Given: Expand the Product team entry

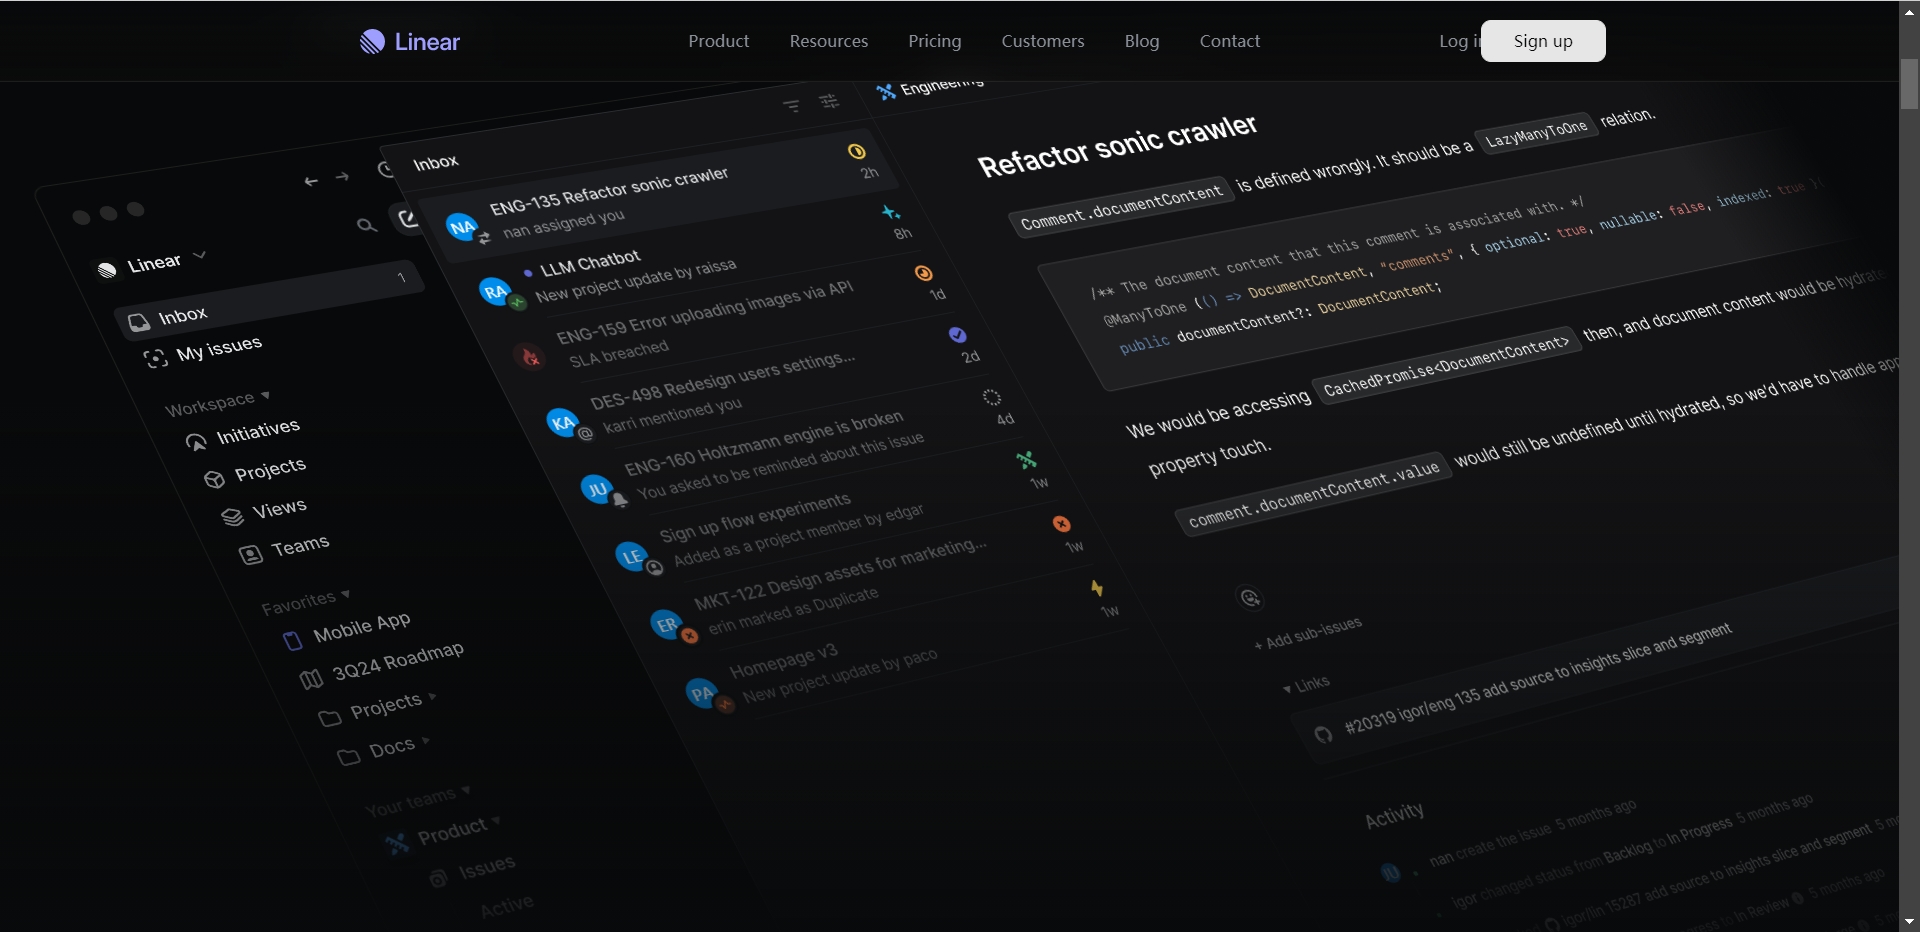Looking at the screenshot, I should click(444, 834).
